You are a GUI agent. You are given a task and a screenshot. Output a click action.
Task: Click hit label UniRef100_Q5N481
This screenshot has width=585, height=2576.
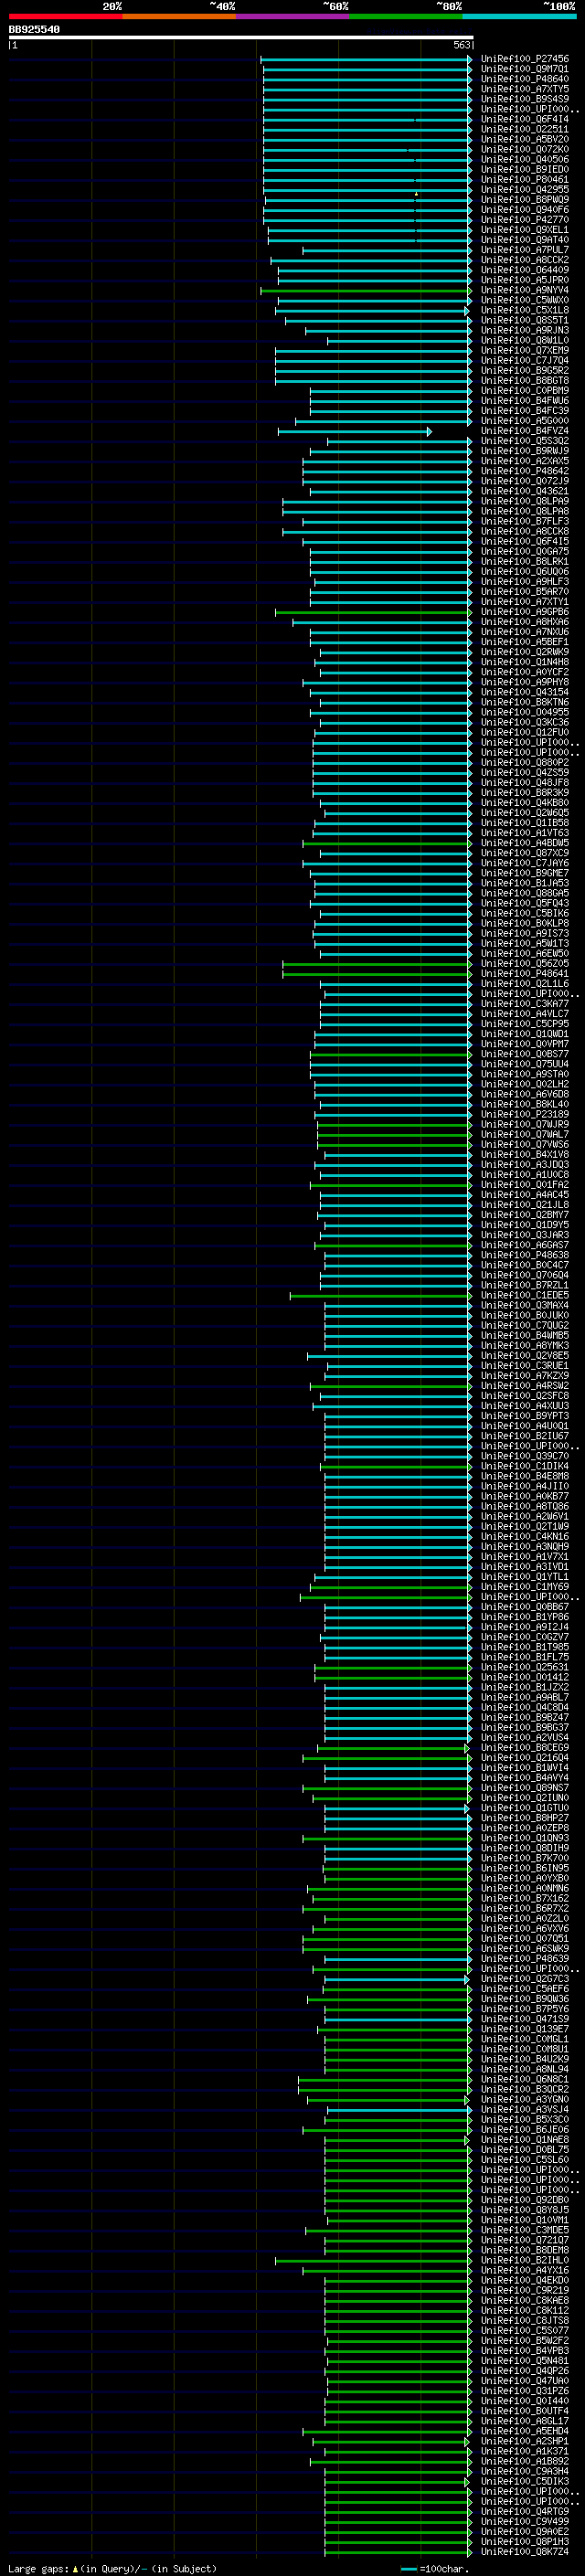[x=525, y=2360]
